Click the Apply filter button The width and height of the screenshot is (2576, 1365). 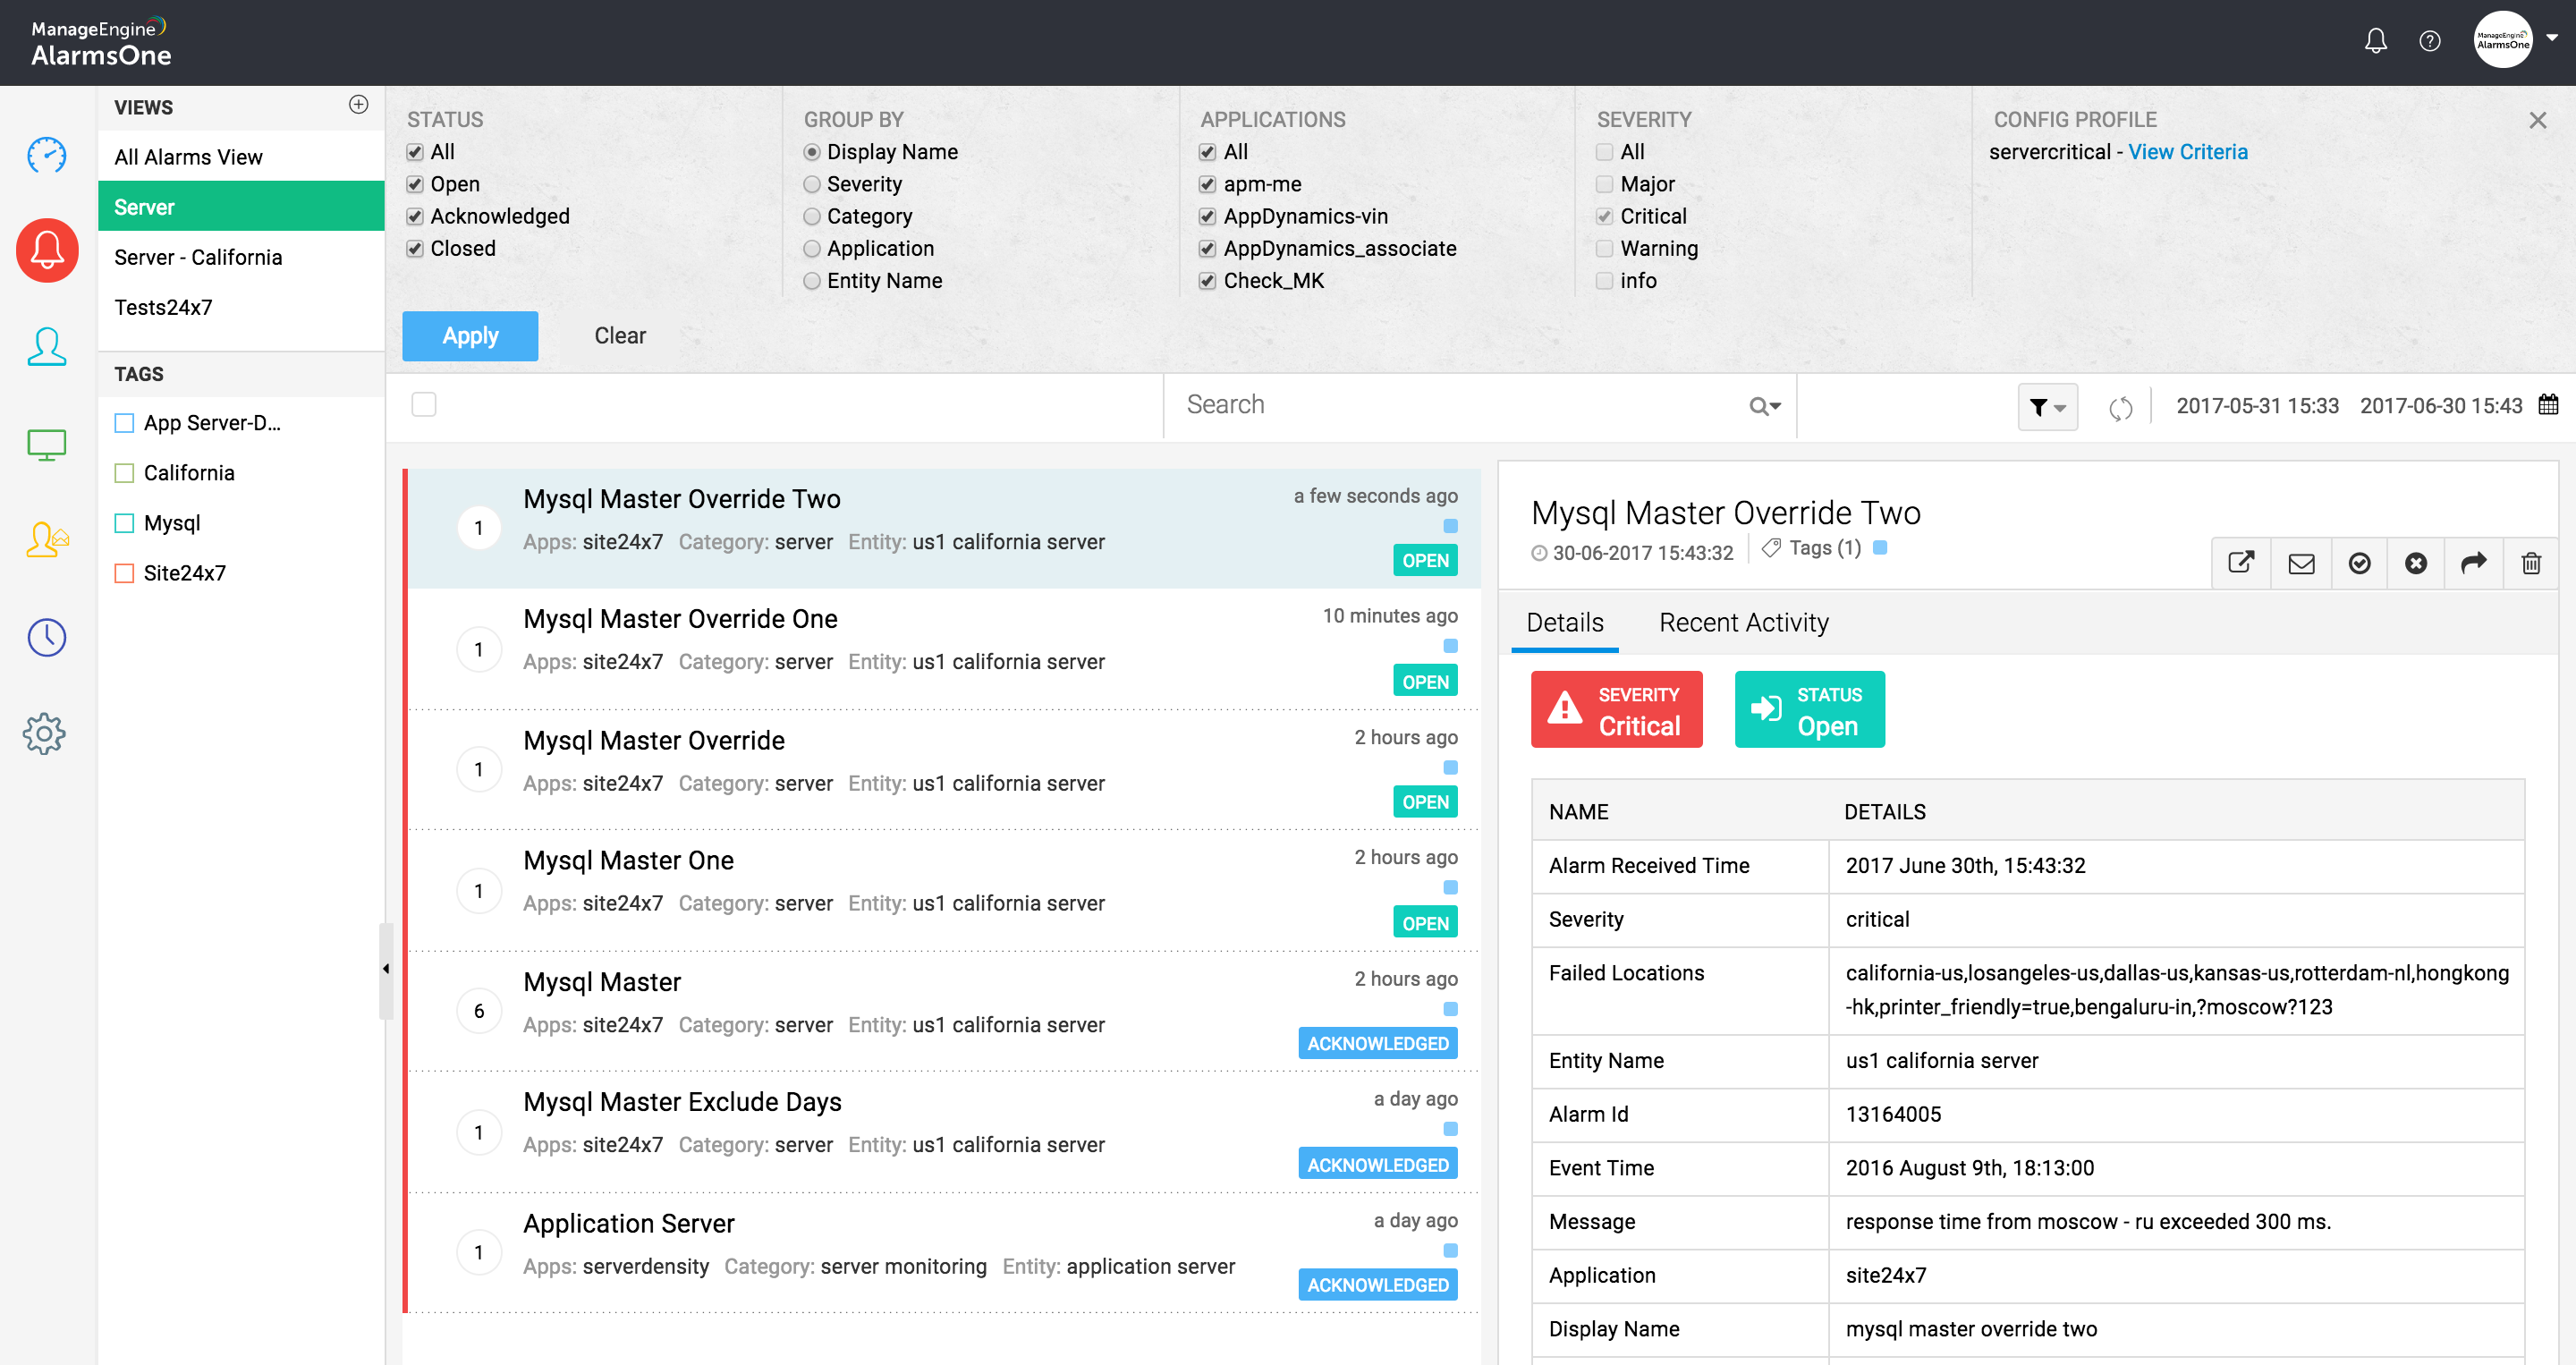click(x=470, y=336)
